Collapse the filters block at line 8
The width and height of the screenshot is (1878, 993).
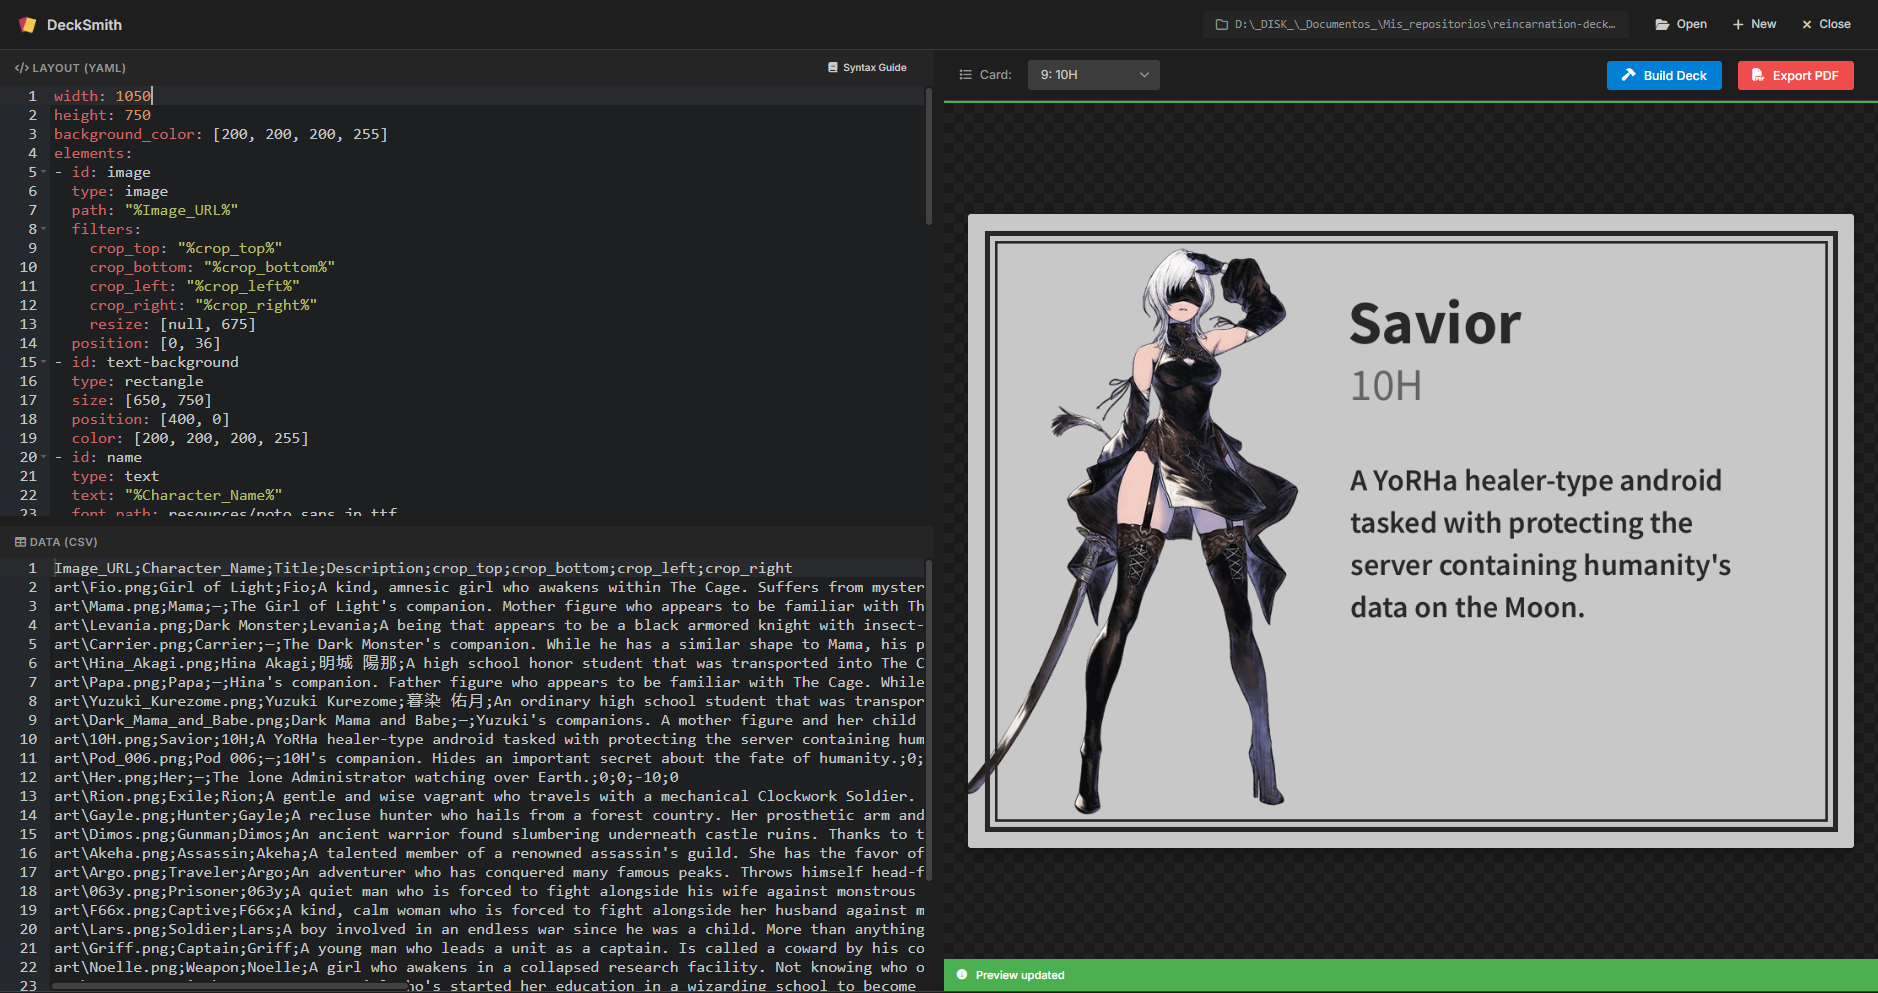point(43,228)
